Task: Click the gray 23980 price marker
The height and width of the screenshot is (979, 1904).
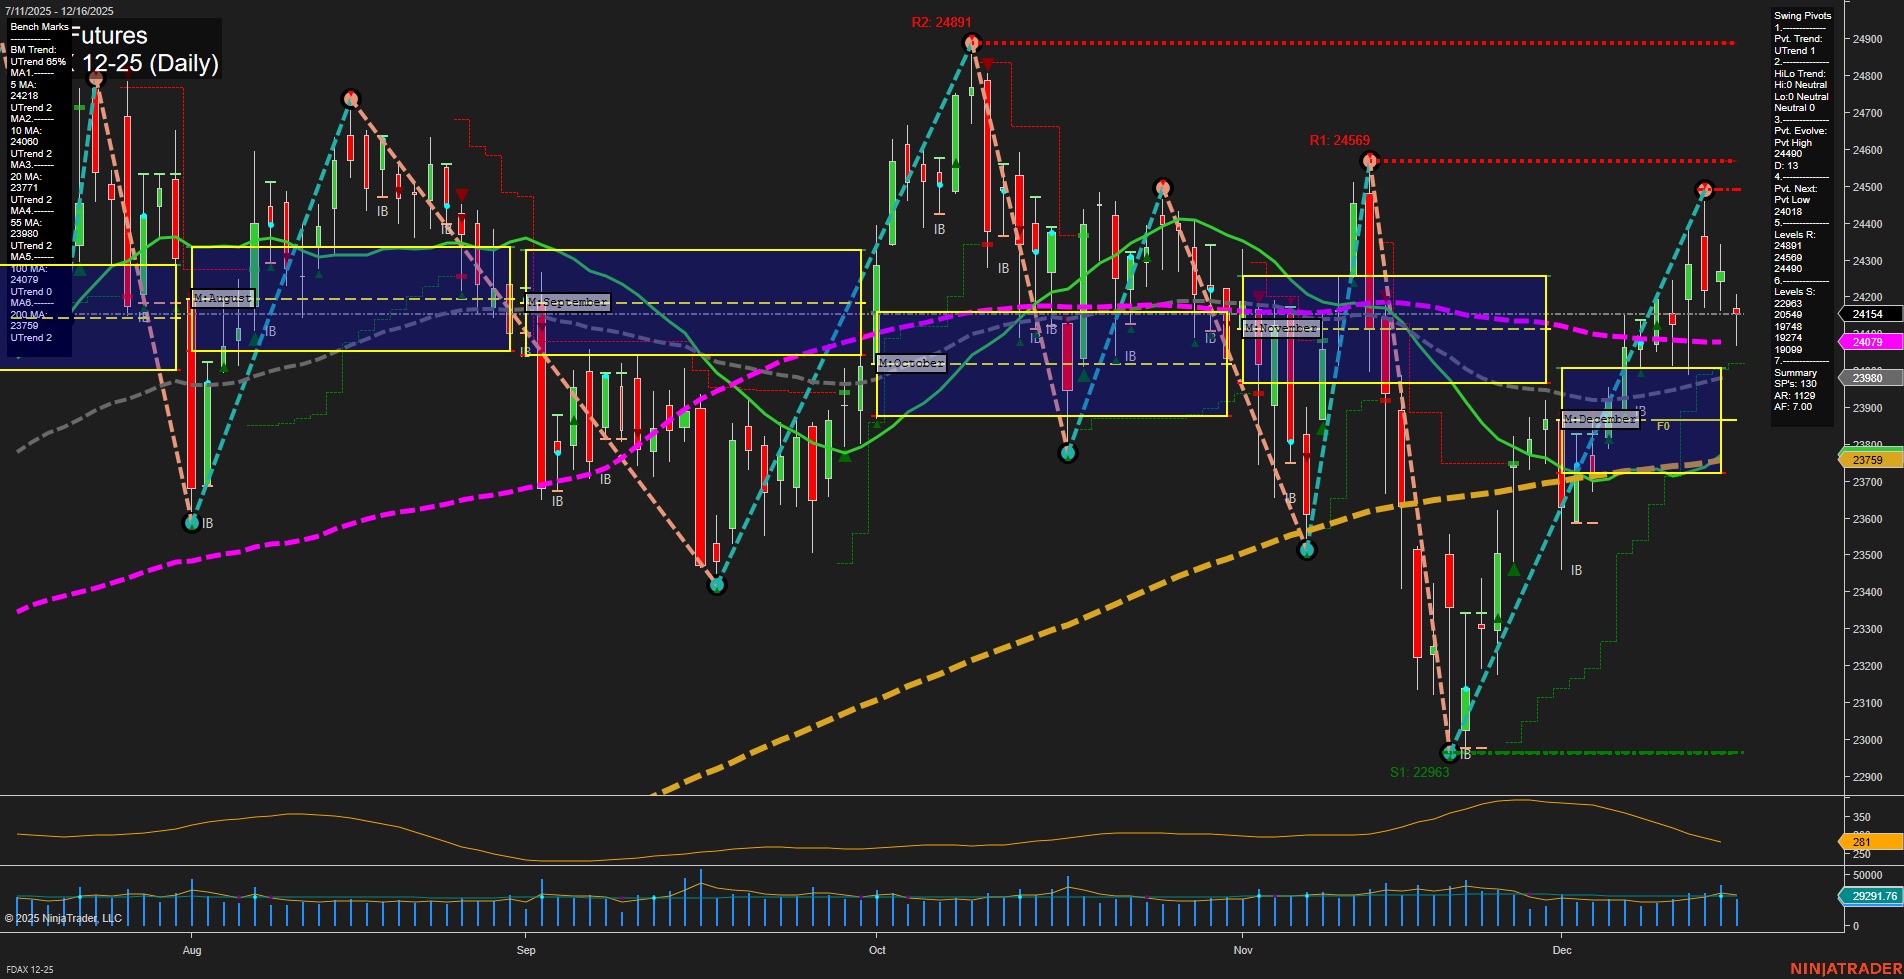Action: point(1868,378)
